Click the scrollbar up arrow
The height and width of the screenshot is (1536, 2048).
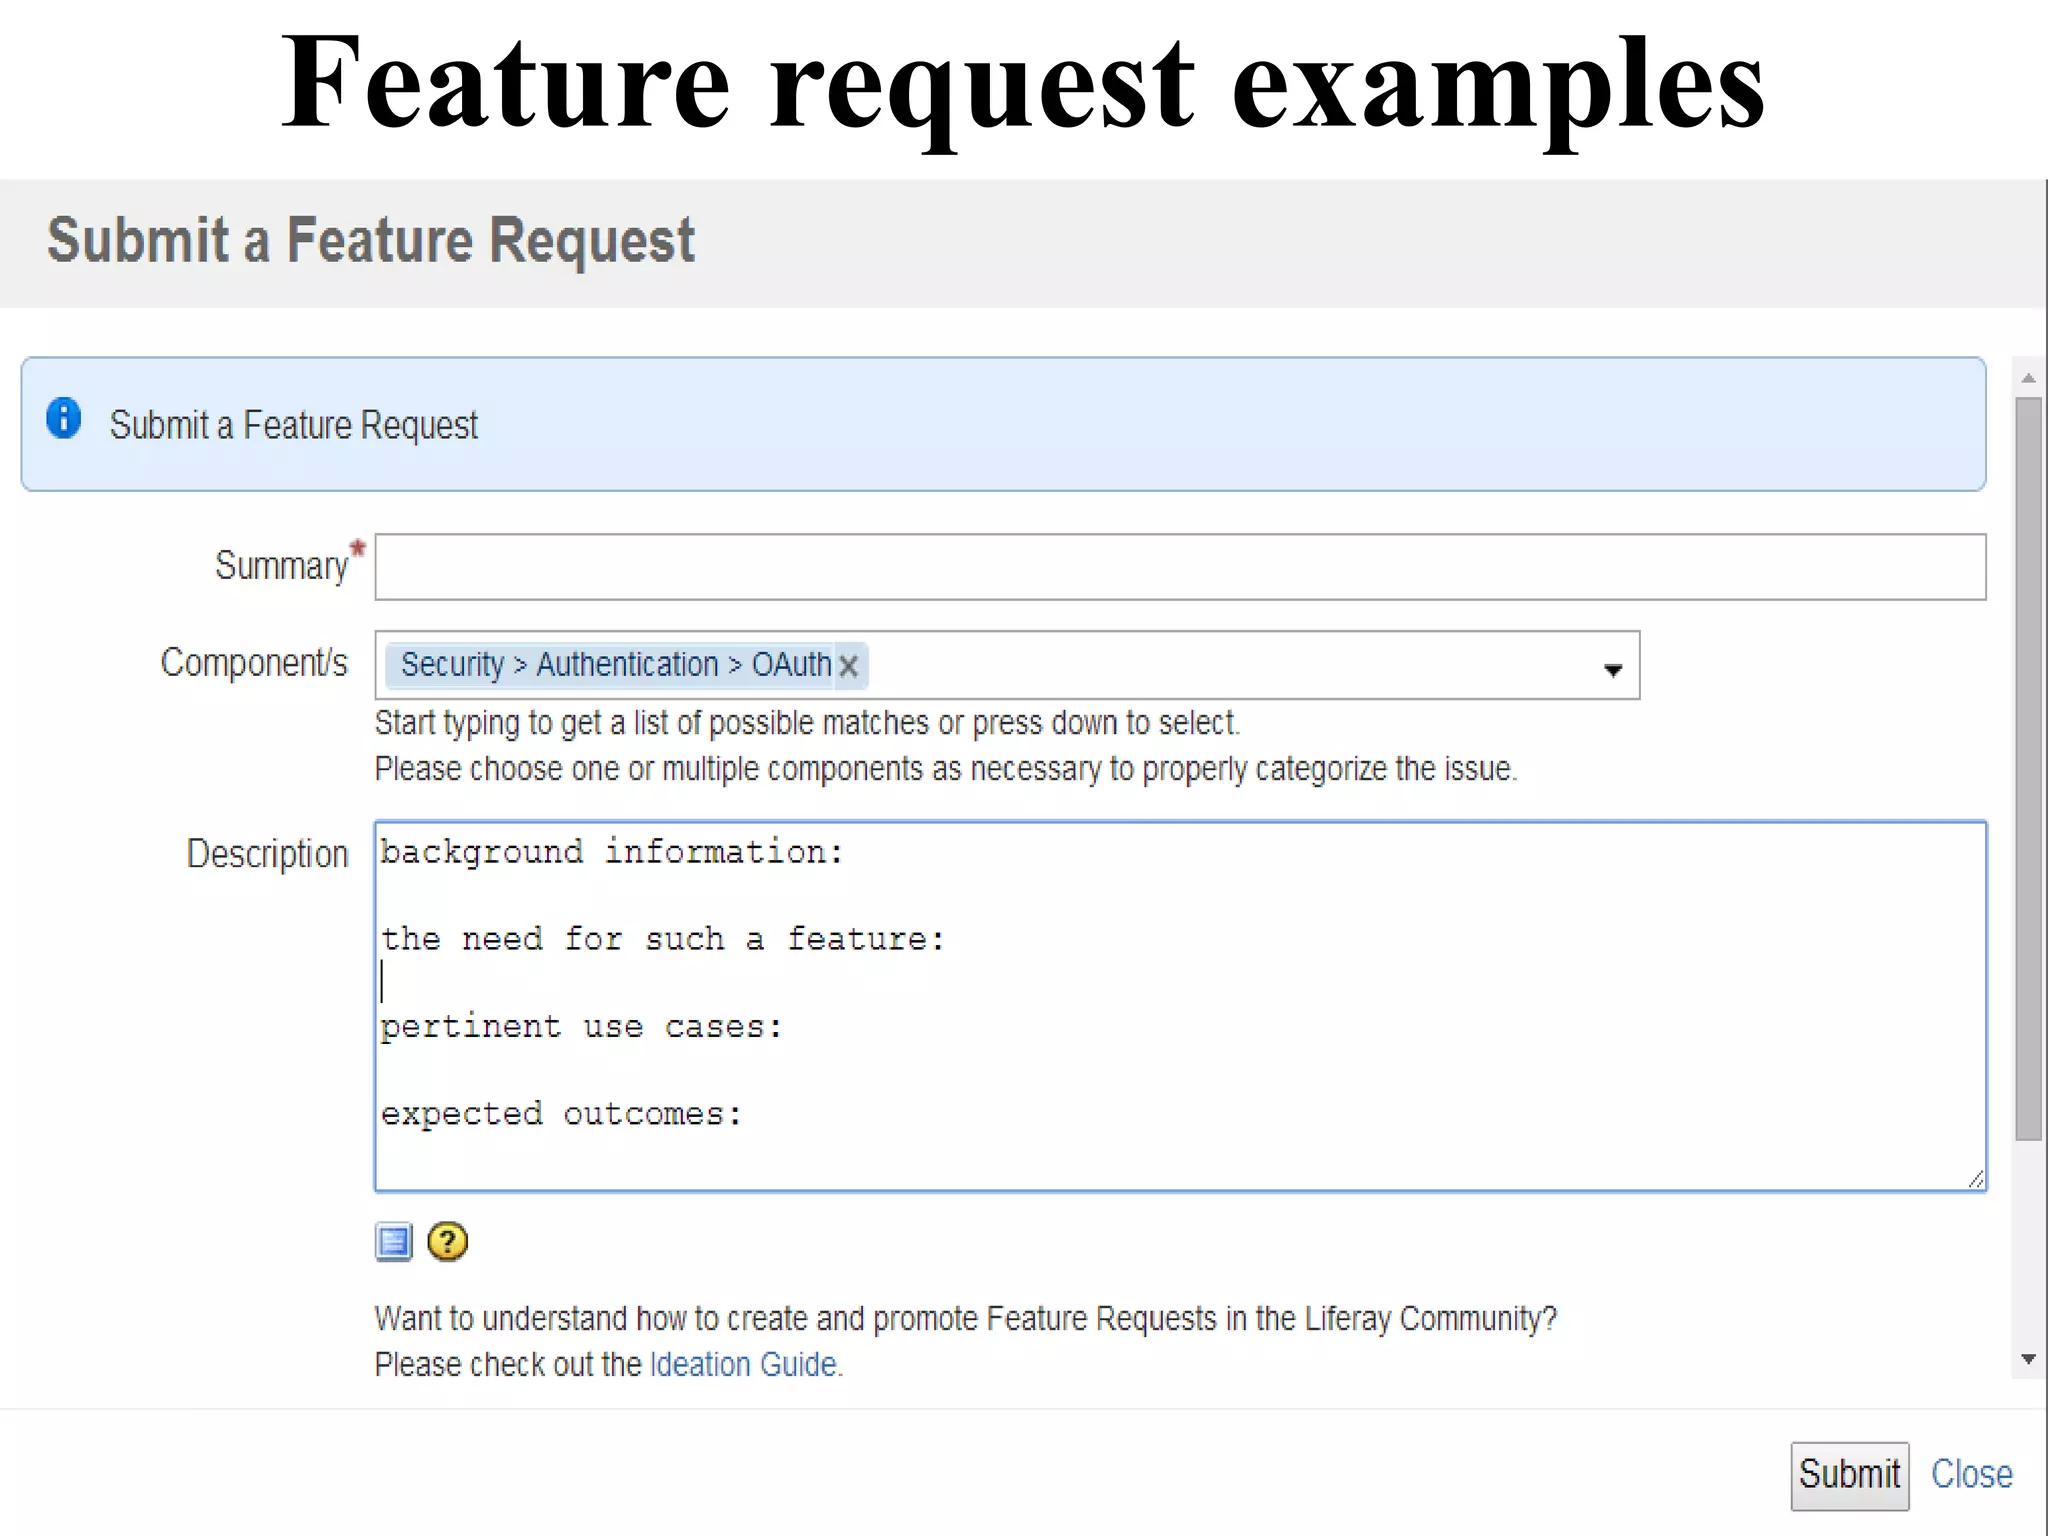2028,378
